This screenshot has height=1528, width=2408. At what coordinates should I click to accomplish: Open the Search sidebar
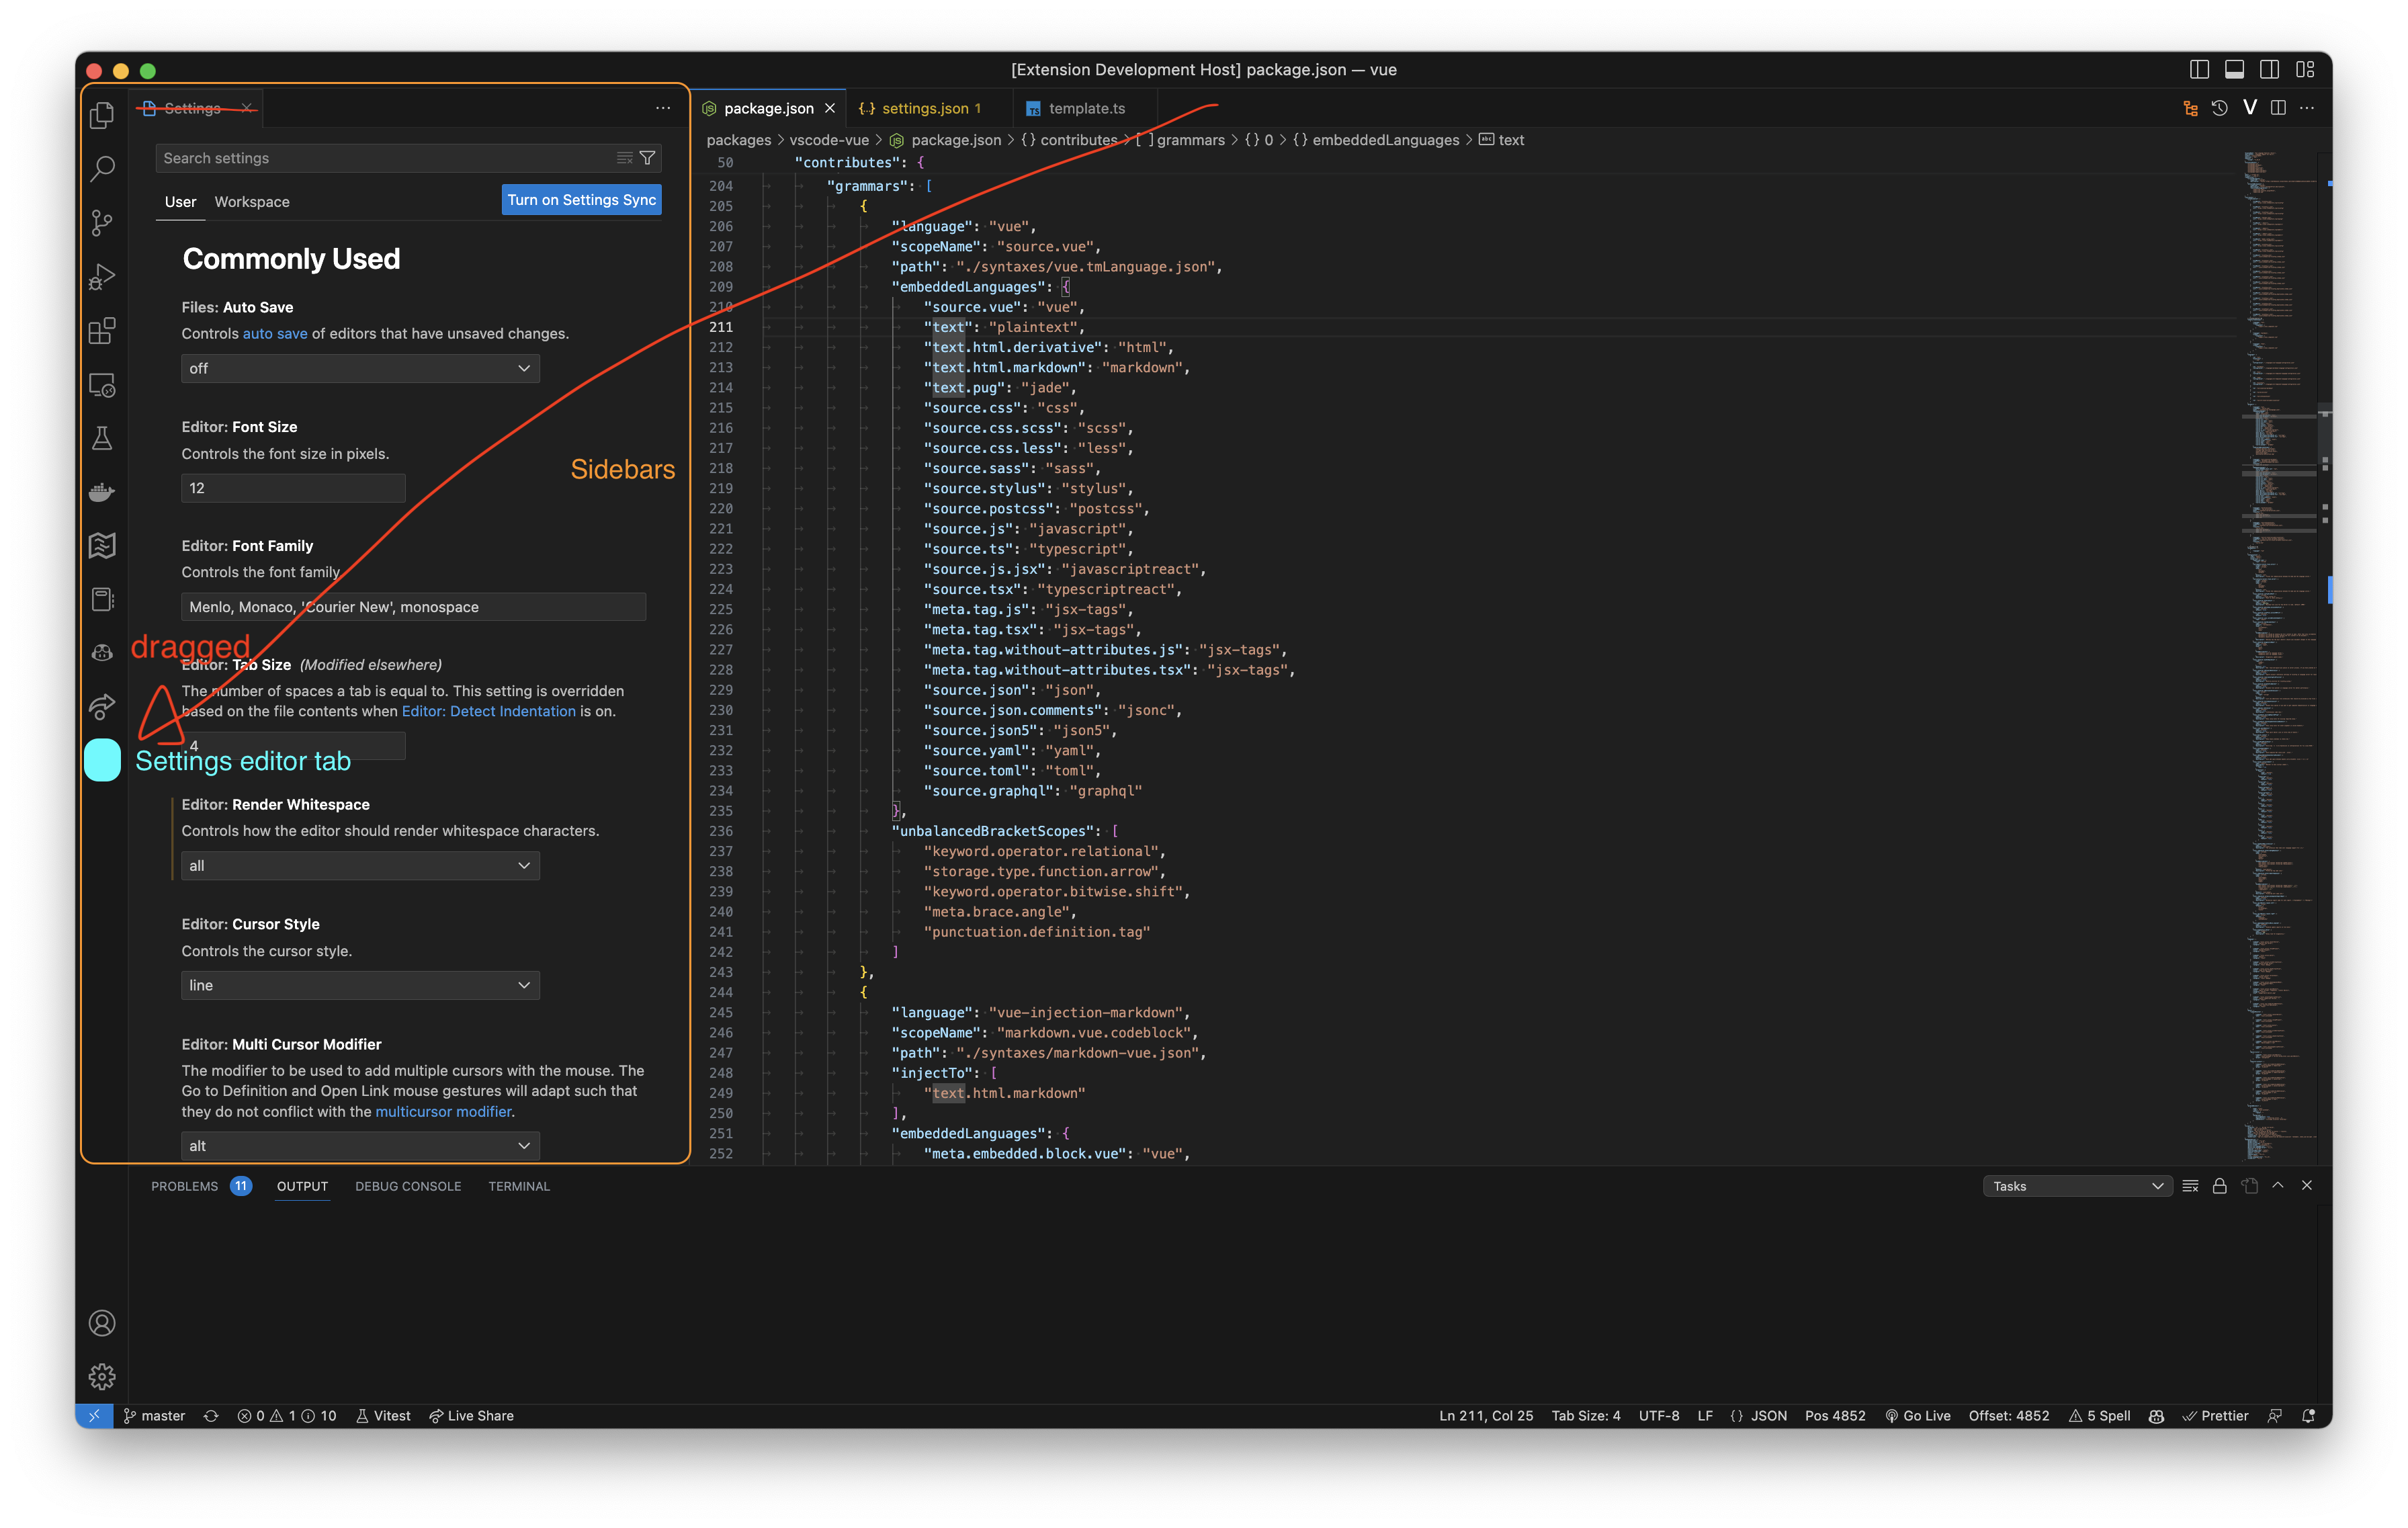point(101,169)
